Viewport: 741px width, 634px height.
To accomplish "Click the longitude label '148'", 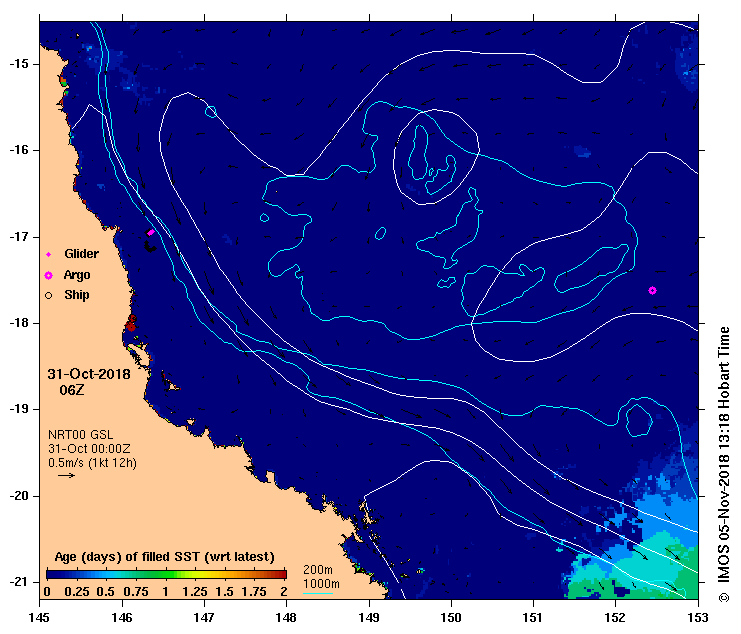I will (286, 617).
